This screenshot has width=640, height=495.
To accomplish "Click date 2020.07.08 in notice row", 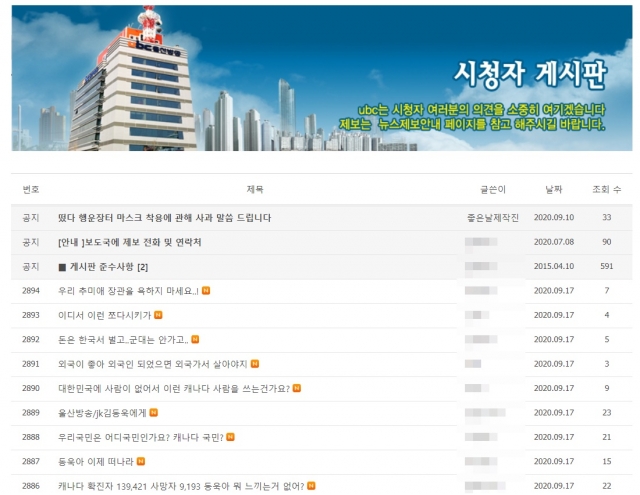I will click(x=554, y=242).
